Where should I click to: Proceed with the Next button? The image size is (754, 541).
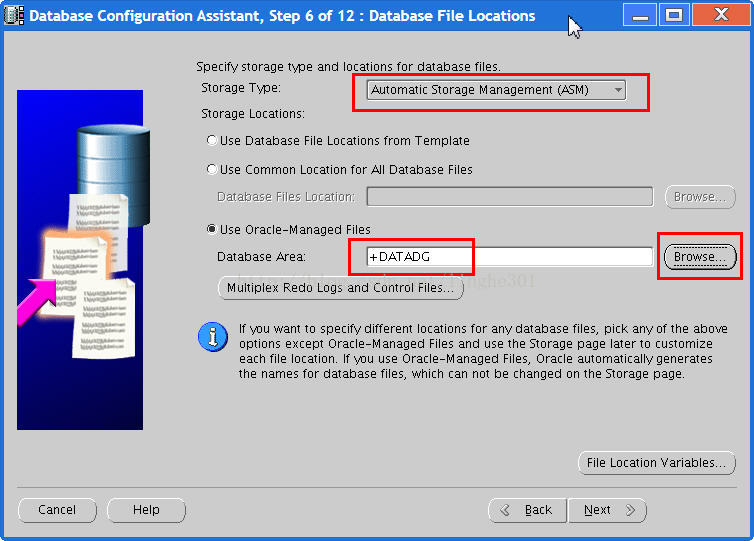[607, 510]
